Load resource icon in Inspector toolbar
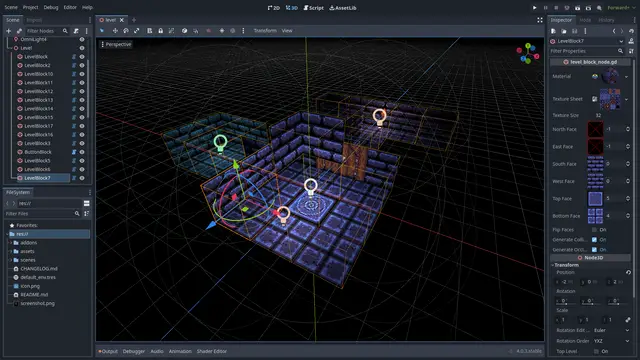640x360 pixels. point(564,31)
